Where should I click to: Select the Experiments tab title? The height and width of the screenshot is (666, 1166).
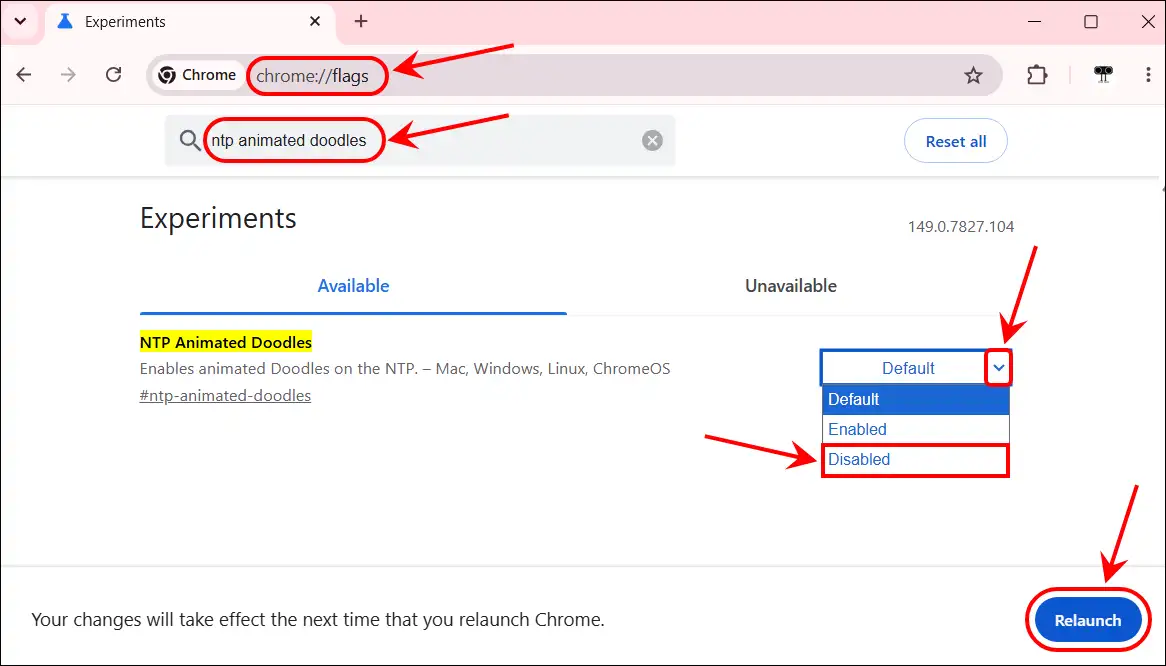tap(125, 22)
